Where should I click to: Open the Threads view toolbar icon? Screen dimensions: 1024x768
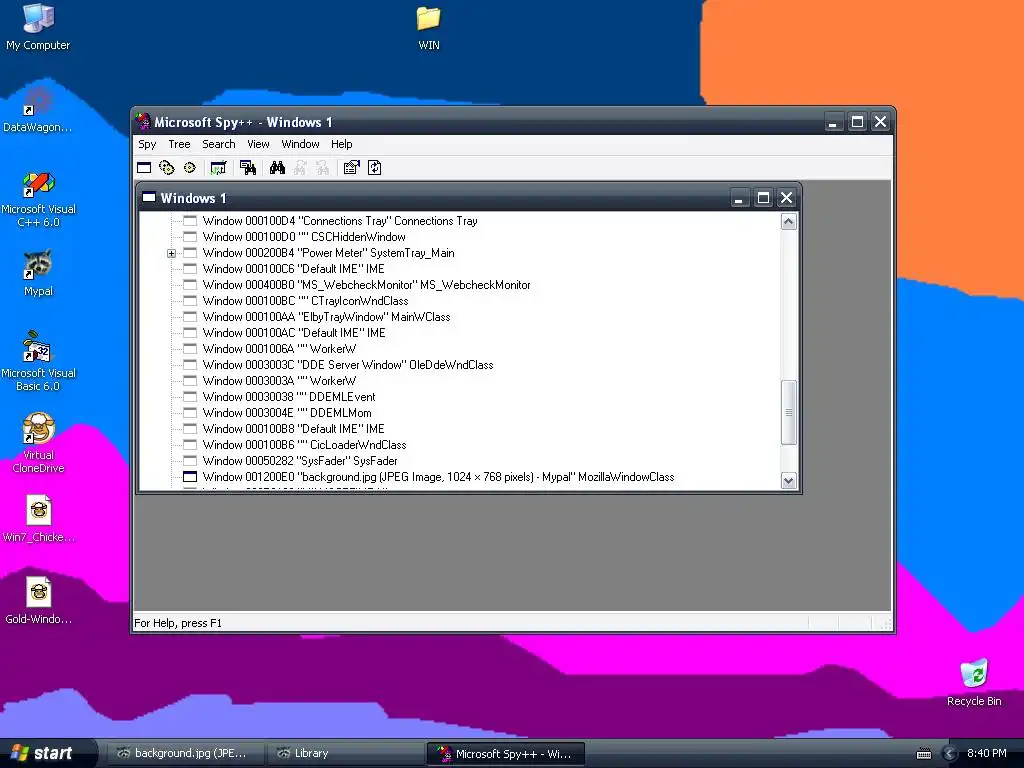point(189,168)
